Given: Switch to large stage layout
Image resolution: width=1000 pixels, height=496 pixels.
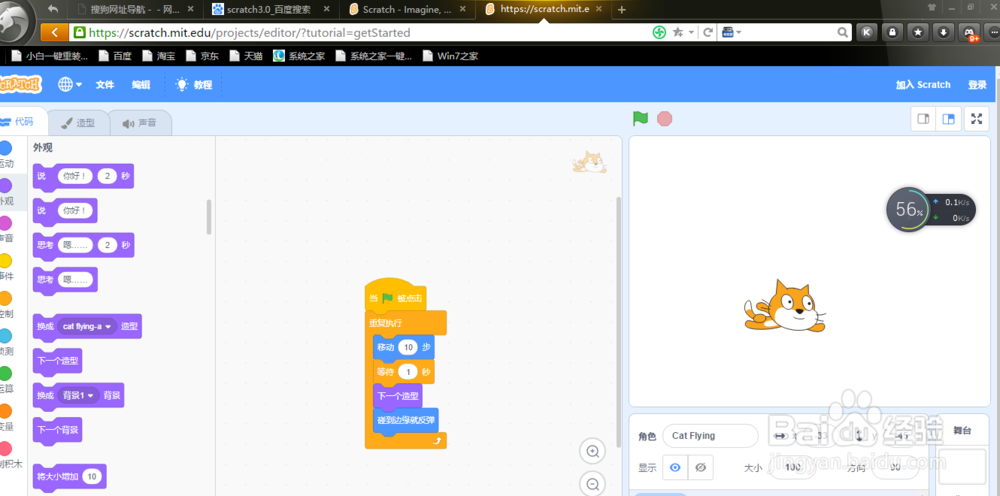Looking at the screenshot, I should [948, 119].
